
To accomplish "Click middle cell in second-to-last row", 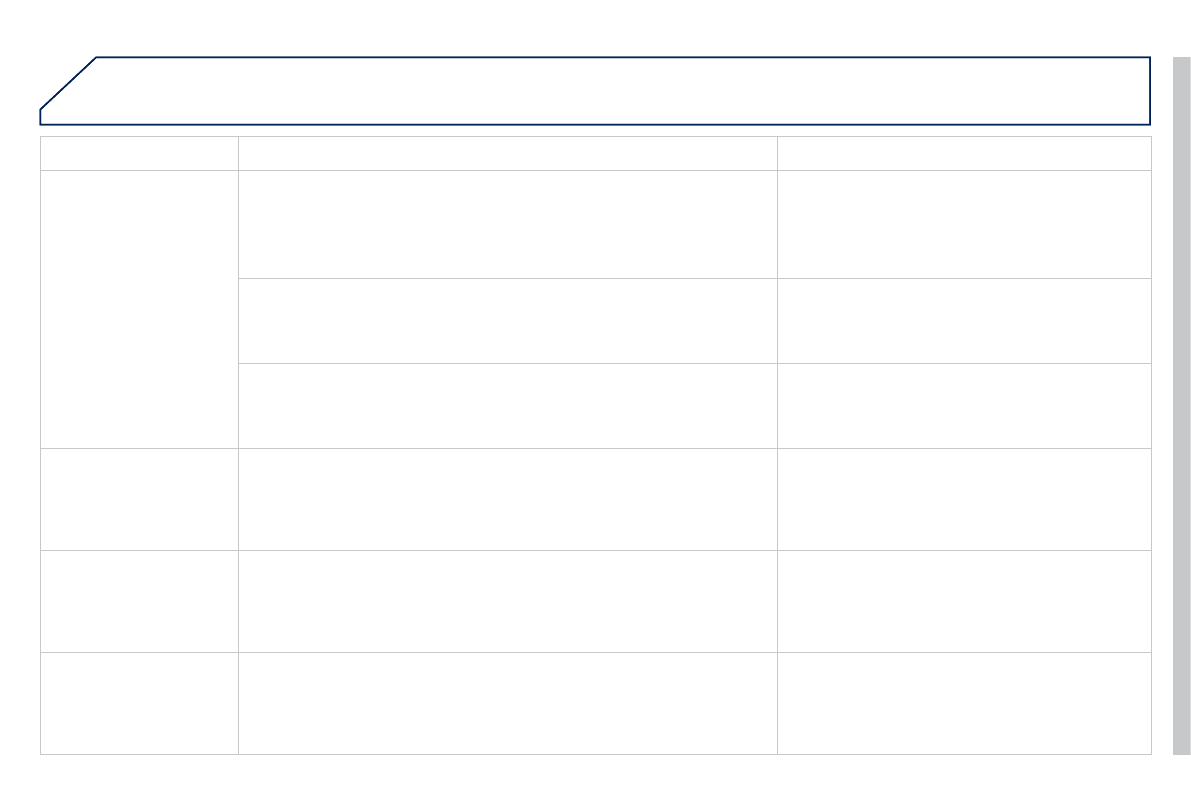I will tap(507, 601).
